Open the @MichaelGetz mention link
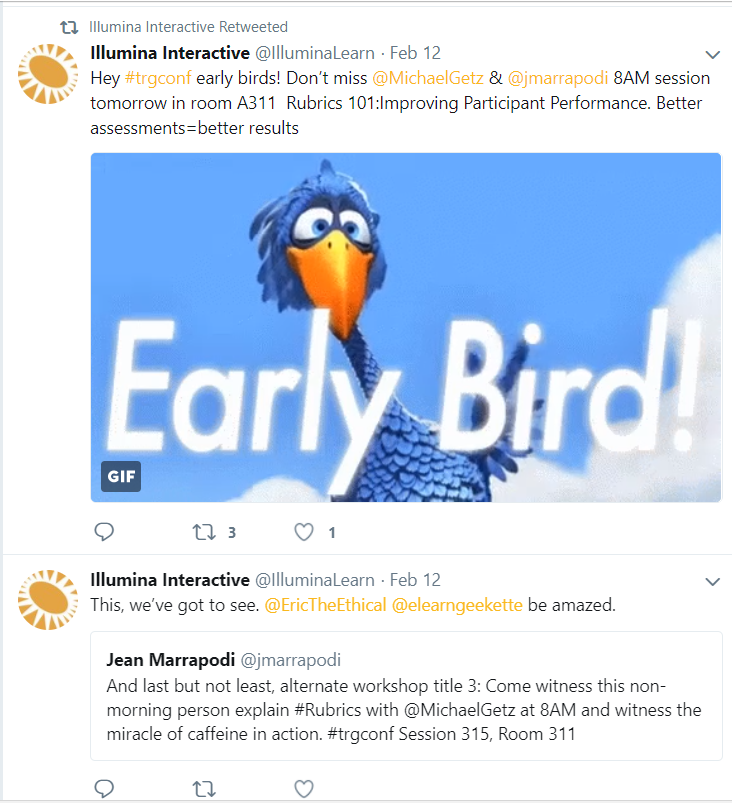This screenshot has width=732, height=803. (x=428, y=78)
